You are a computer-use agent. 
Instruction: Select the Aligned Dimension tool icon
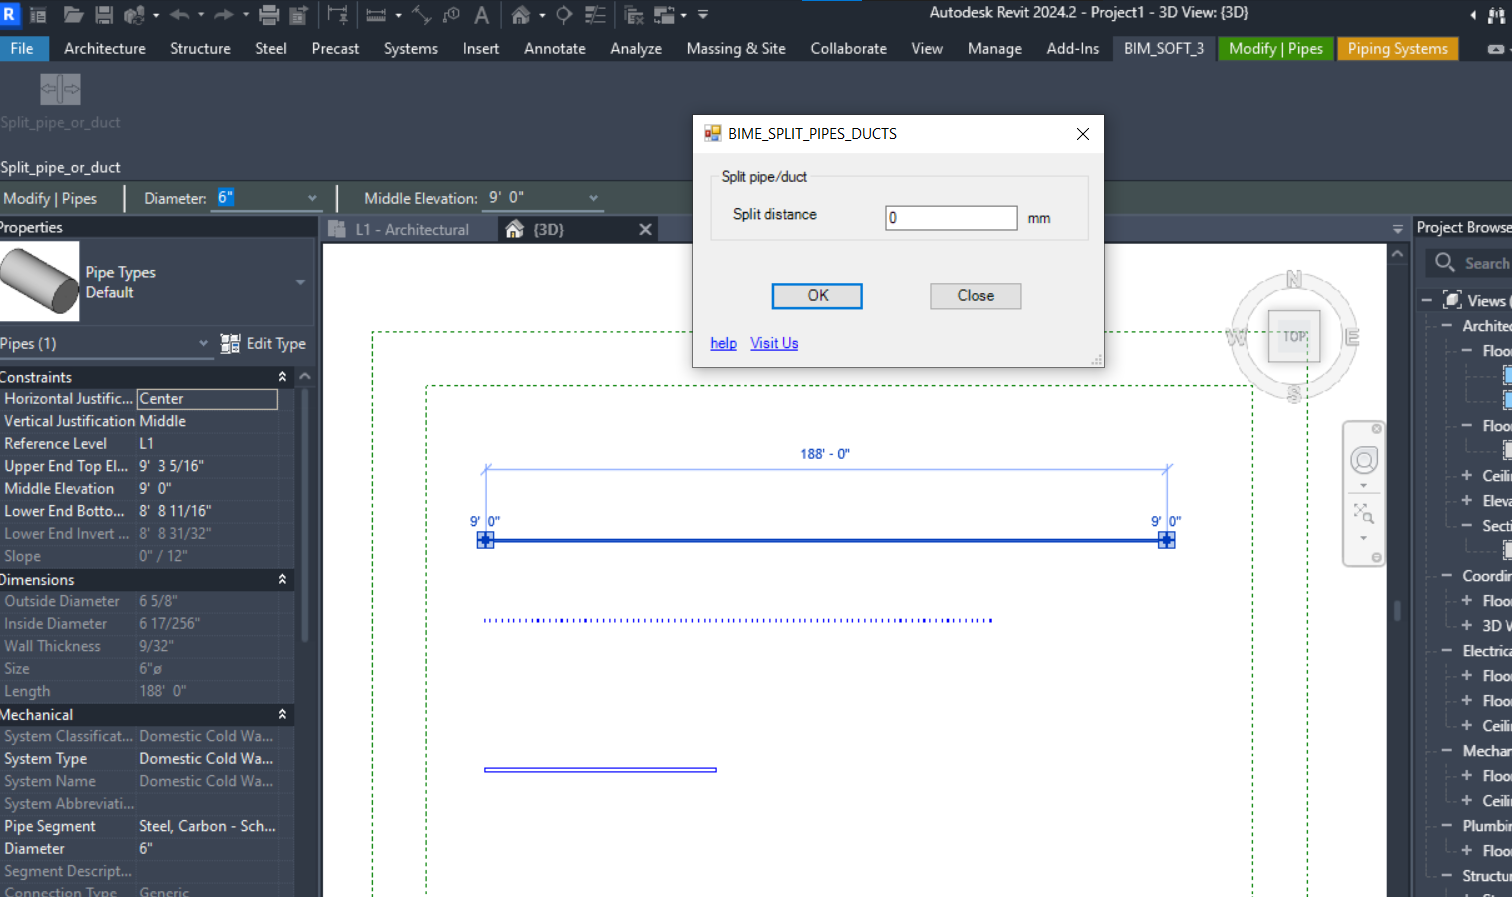[422, 15]
